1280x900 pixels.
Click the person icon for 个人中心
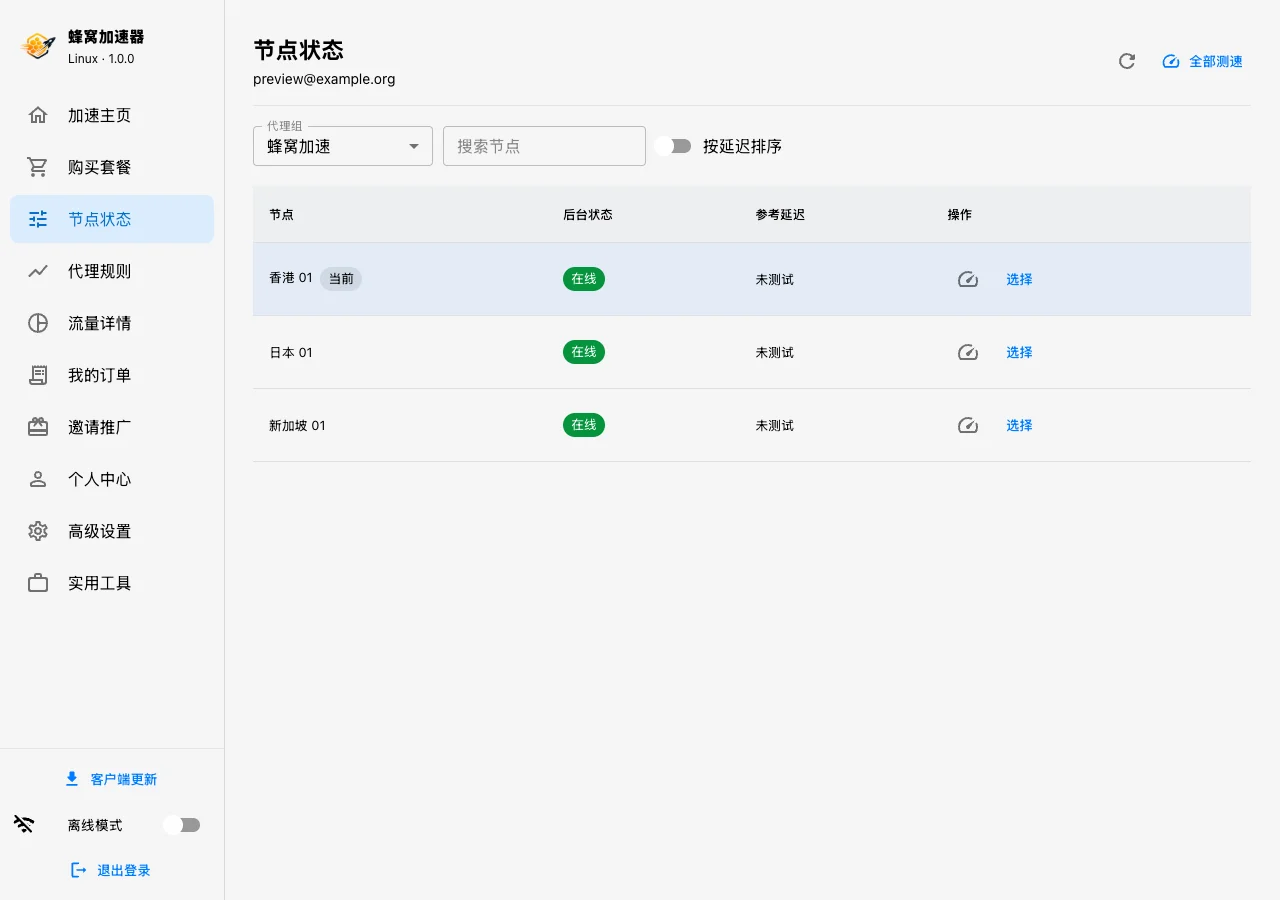point(38,479)
